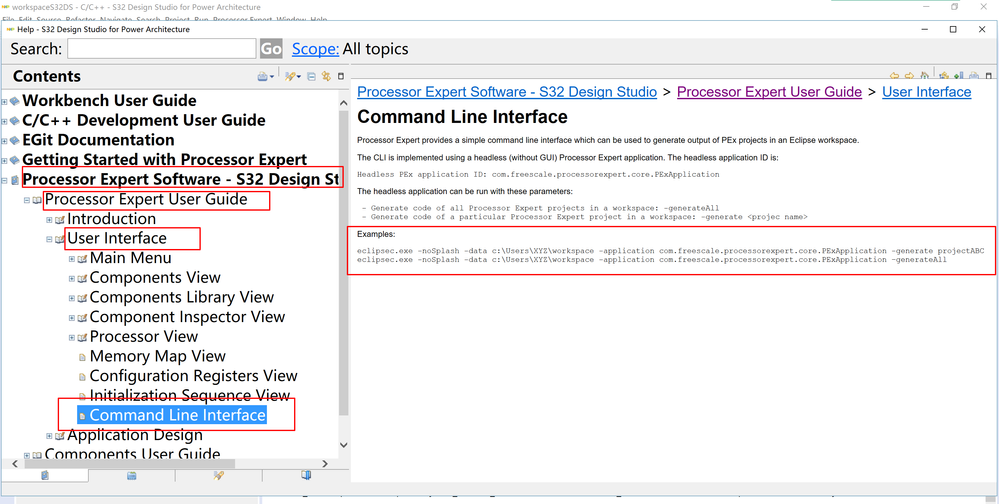Collapse the User Interface node
The image size is (999, 504).
tap(49, 240)
